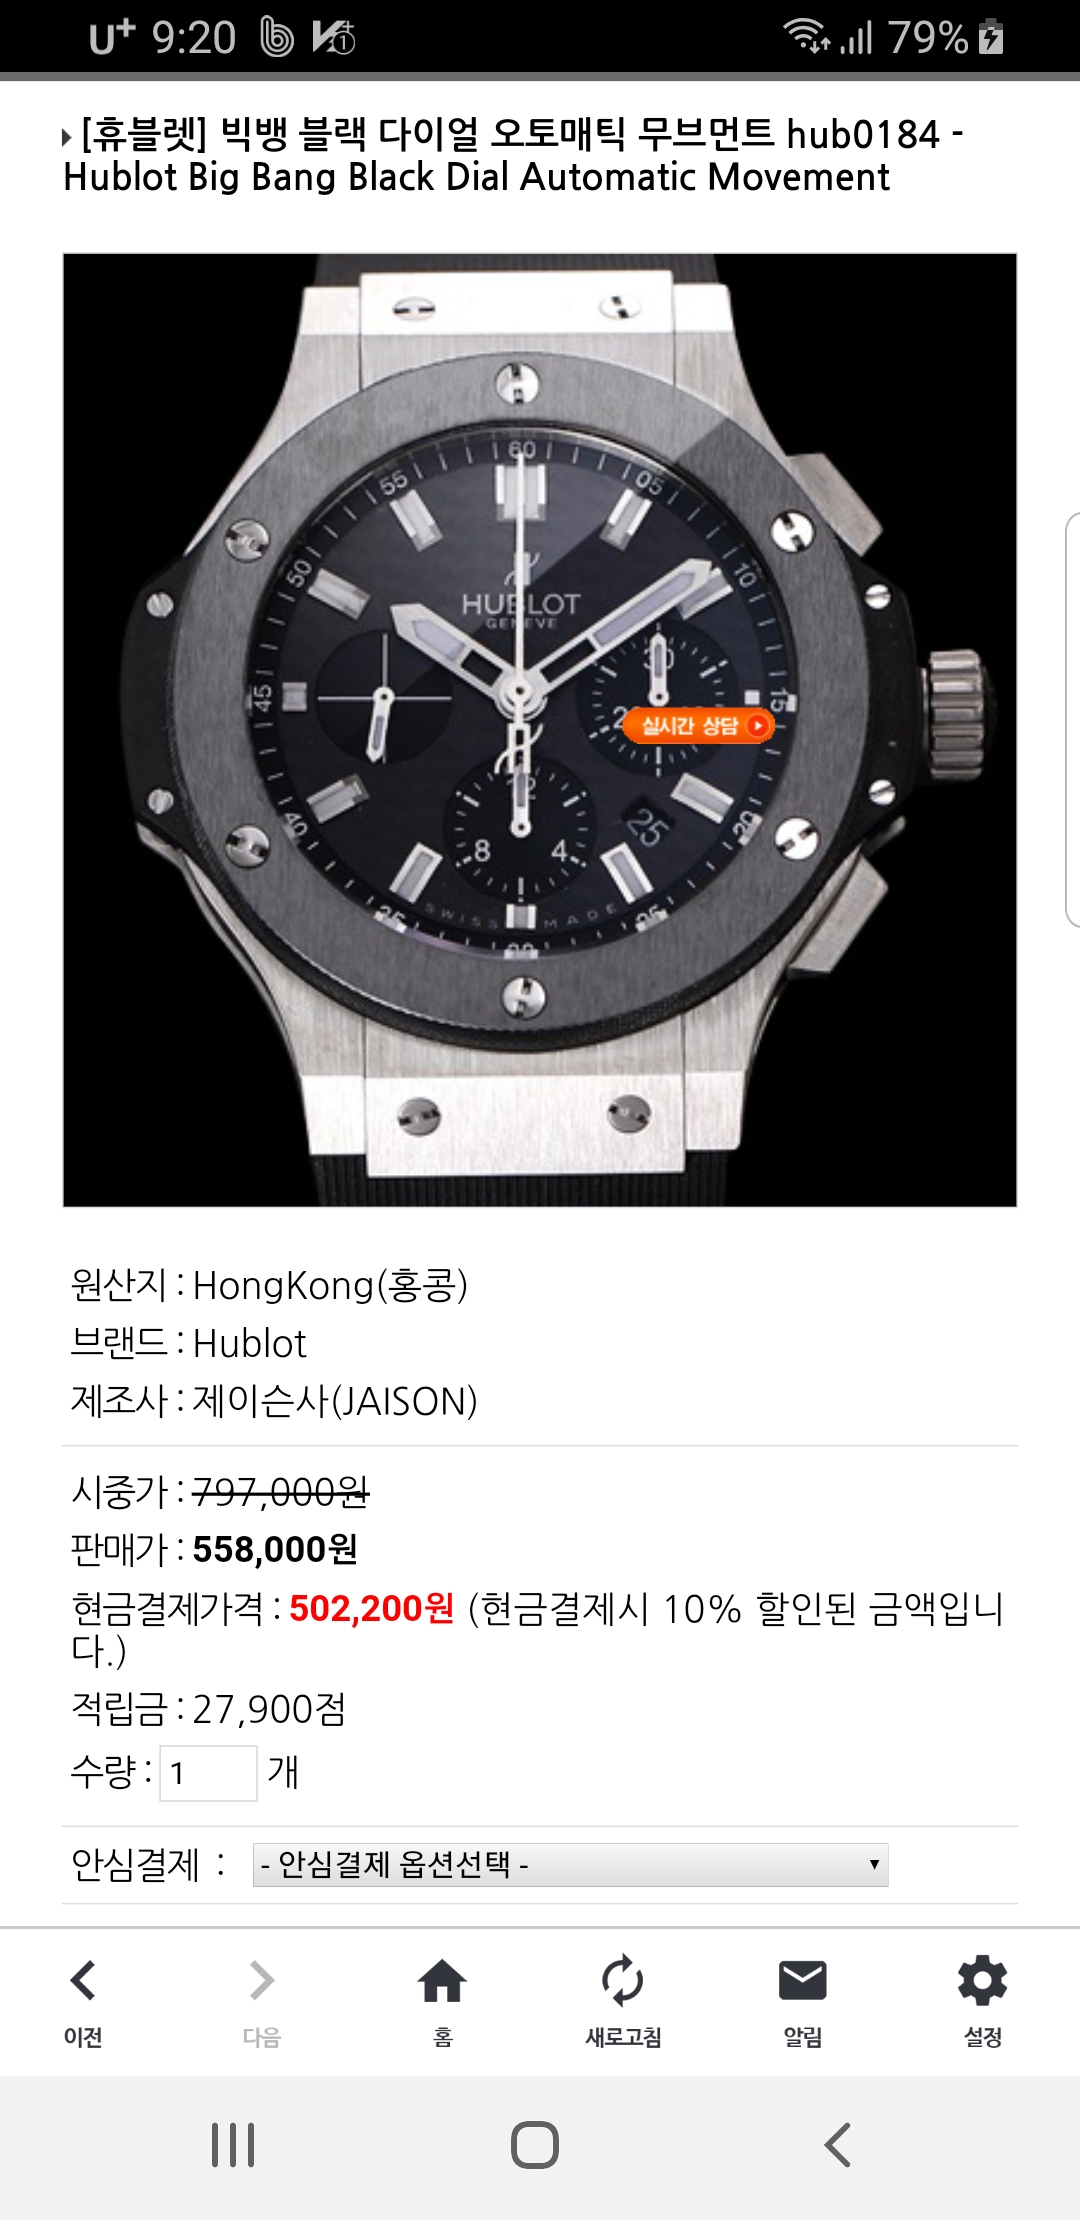
Task: Open 안심결제 옵션선택 dropdown
Action: coord(570,1865)
